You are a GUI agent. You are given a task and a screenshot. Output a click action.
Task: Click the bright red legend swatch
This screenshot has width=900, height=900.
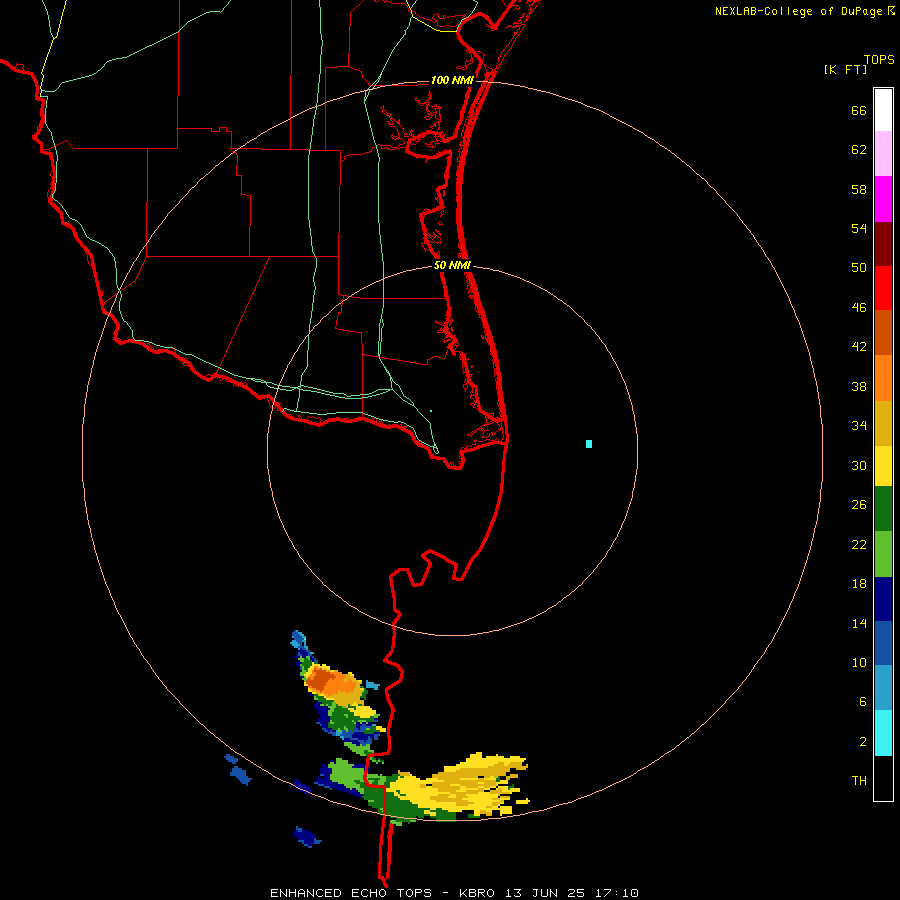click(x=883, y=288)
